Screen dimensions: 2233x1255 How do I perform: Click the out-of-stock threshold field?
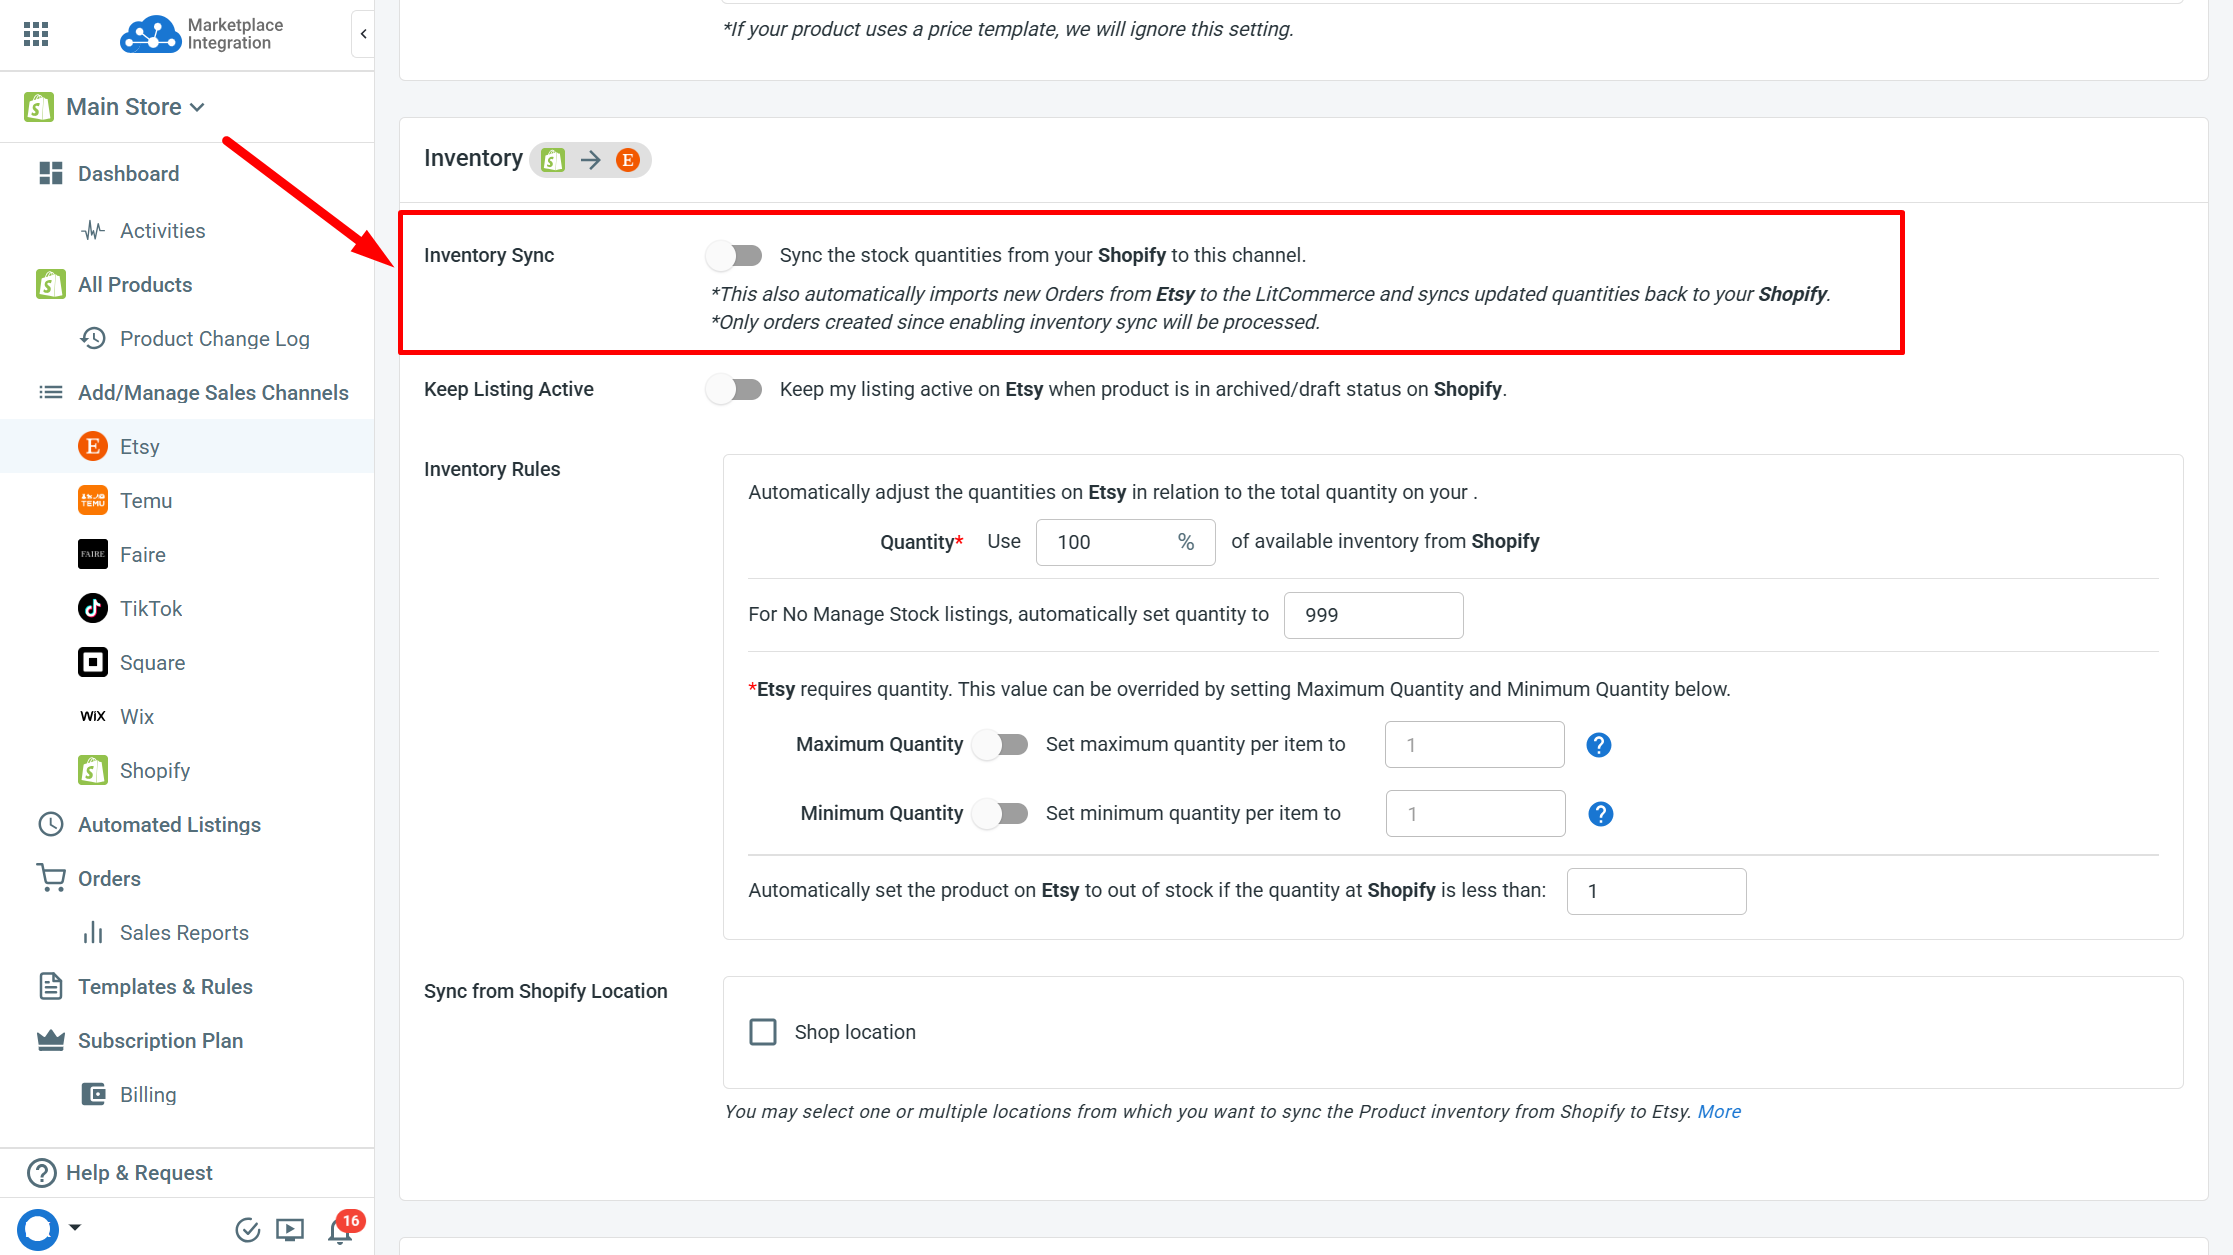tap(1657, 891)
